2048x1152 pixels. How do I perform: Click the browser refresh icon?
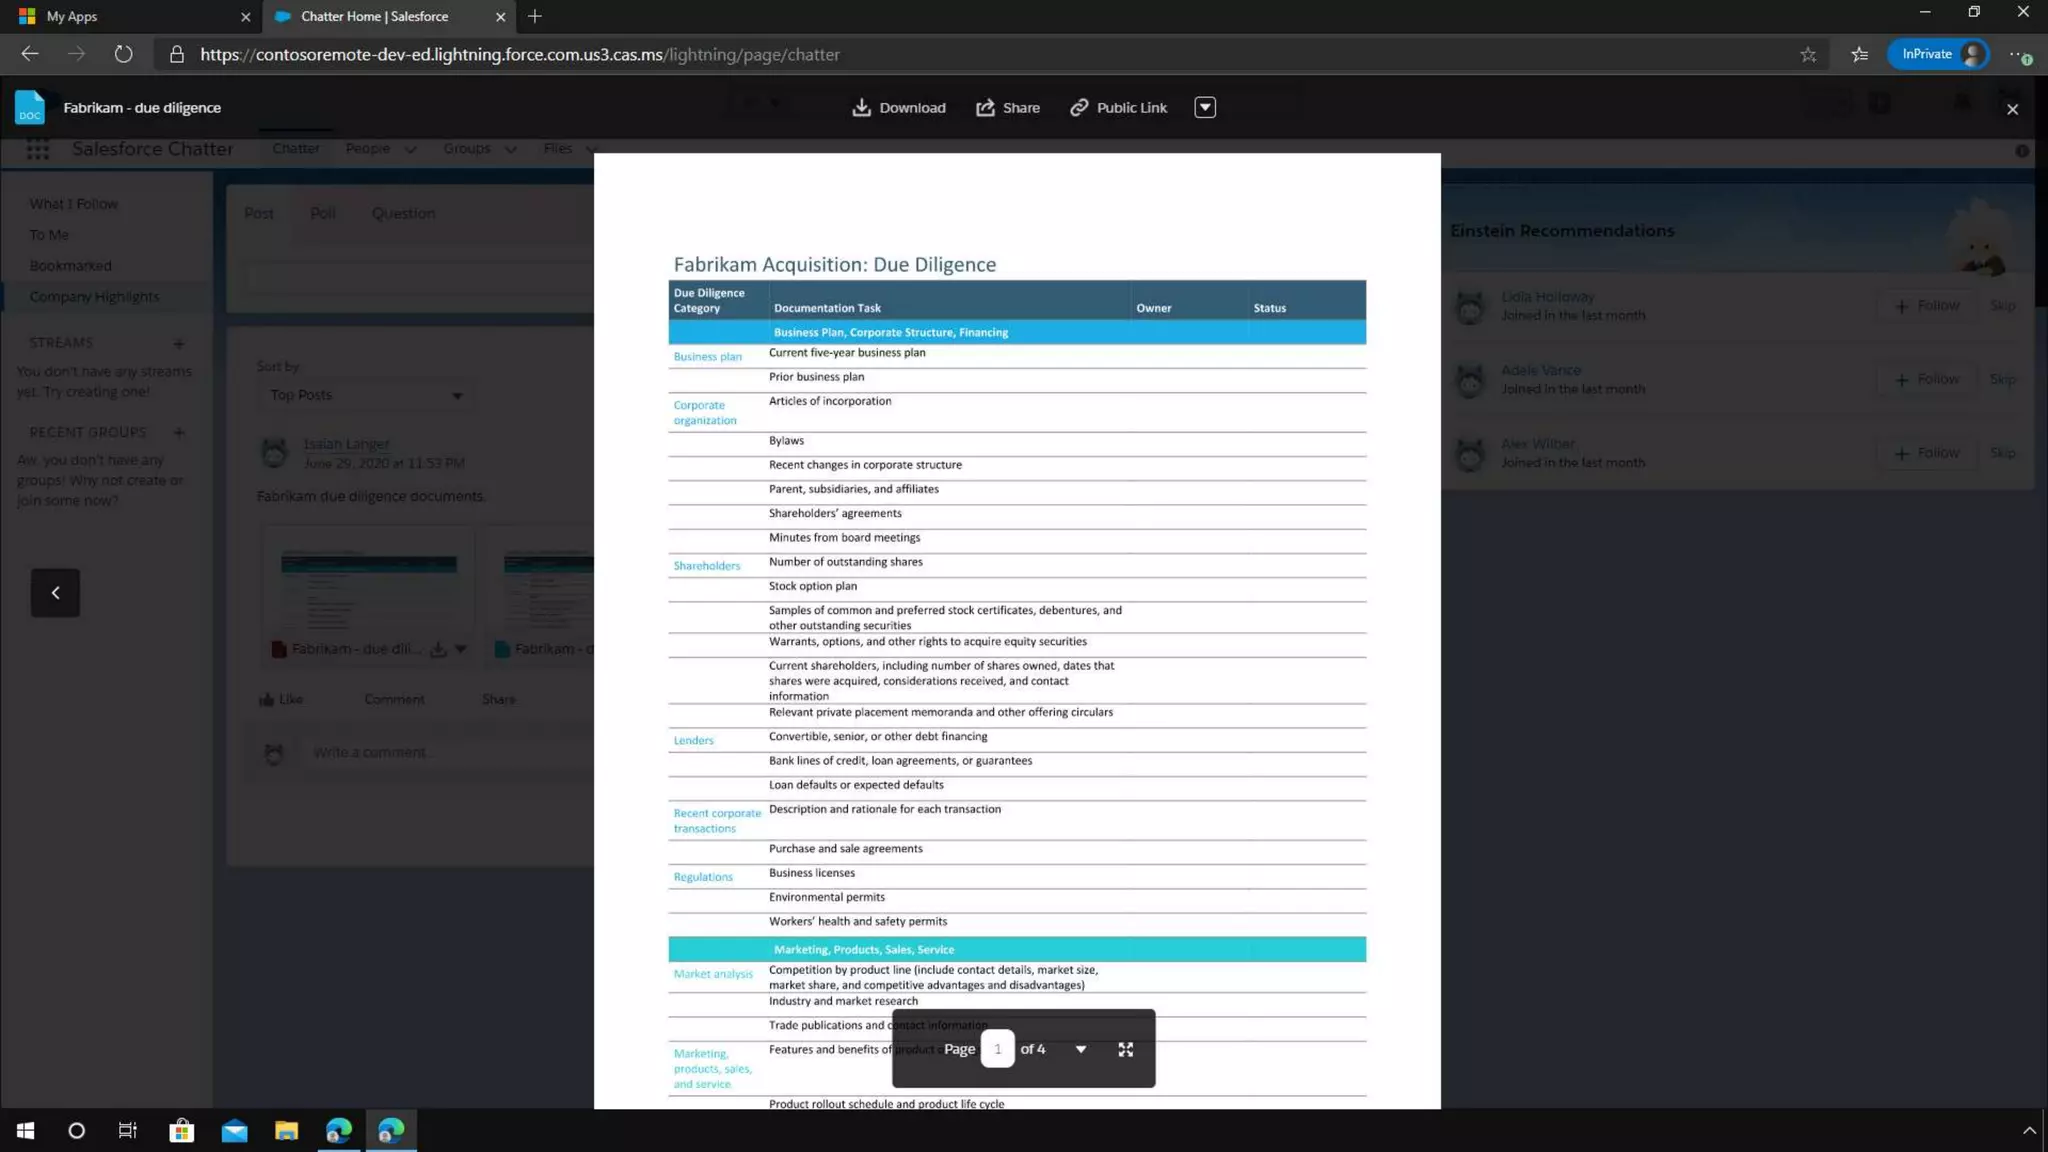(123, 54)
